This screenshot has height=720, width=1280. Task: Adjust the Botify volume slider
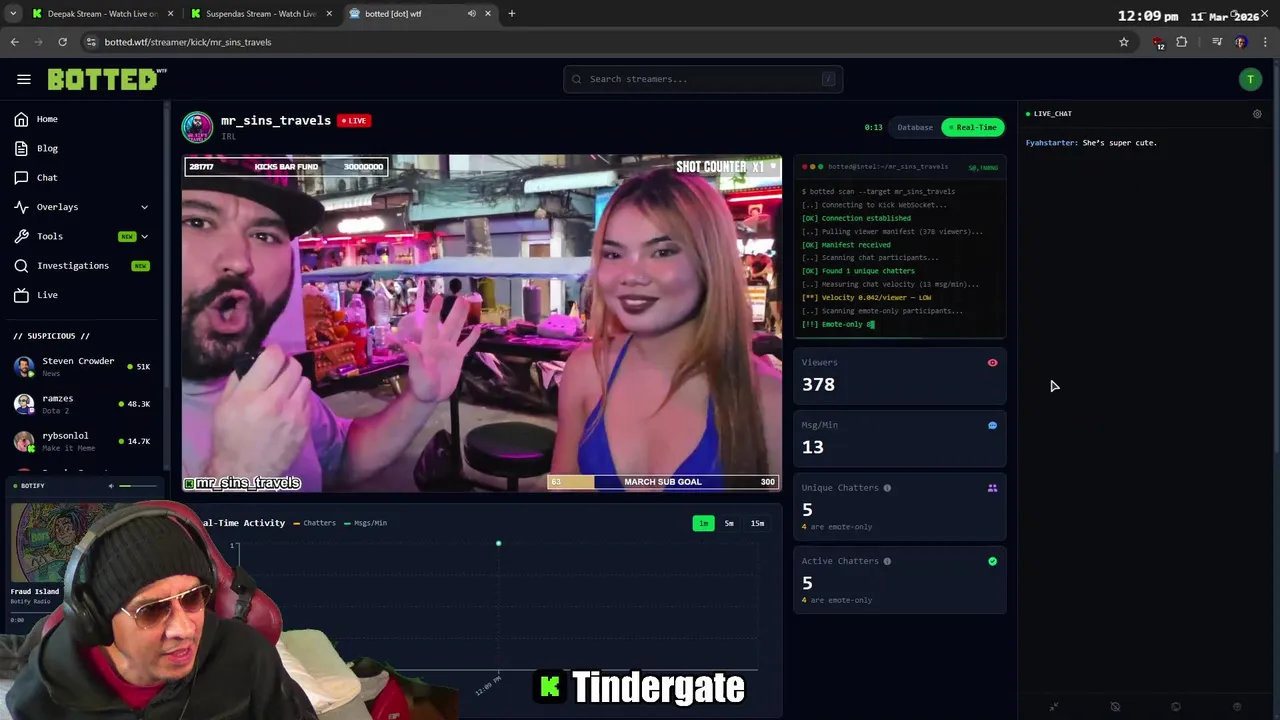coord(138,486)
